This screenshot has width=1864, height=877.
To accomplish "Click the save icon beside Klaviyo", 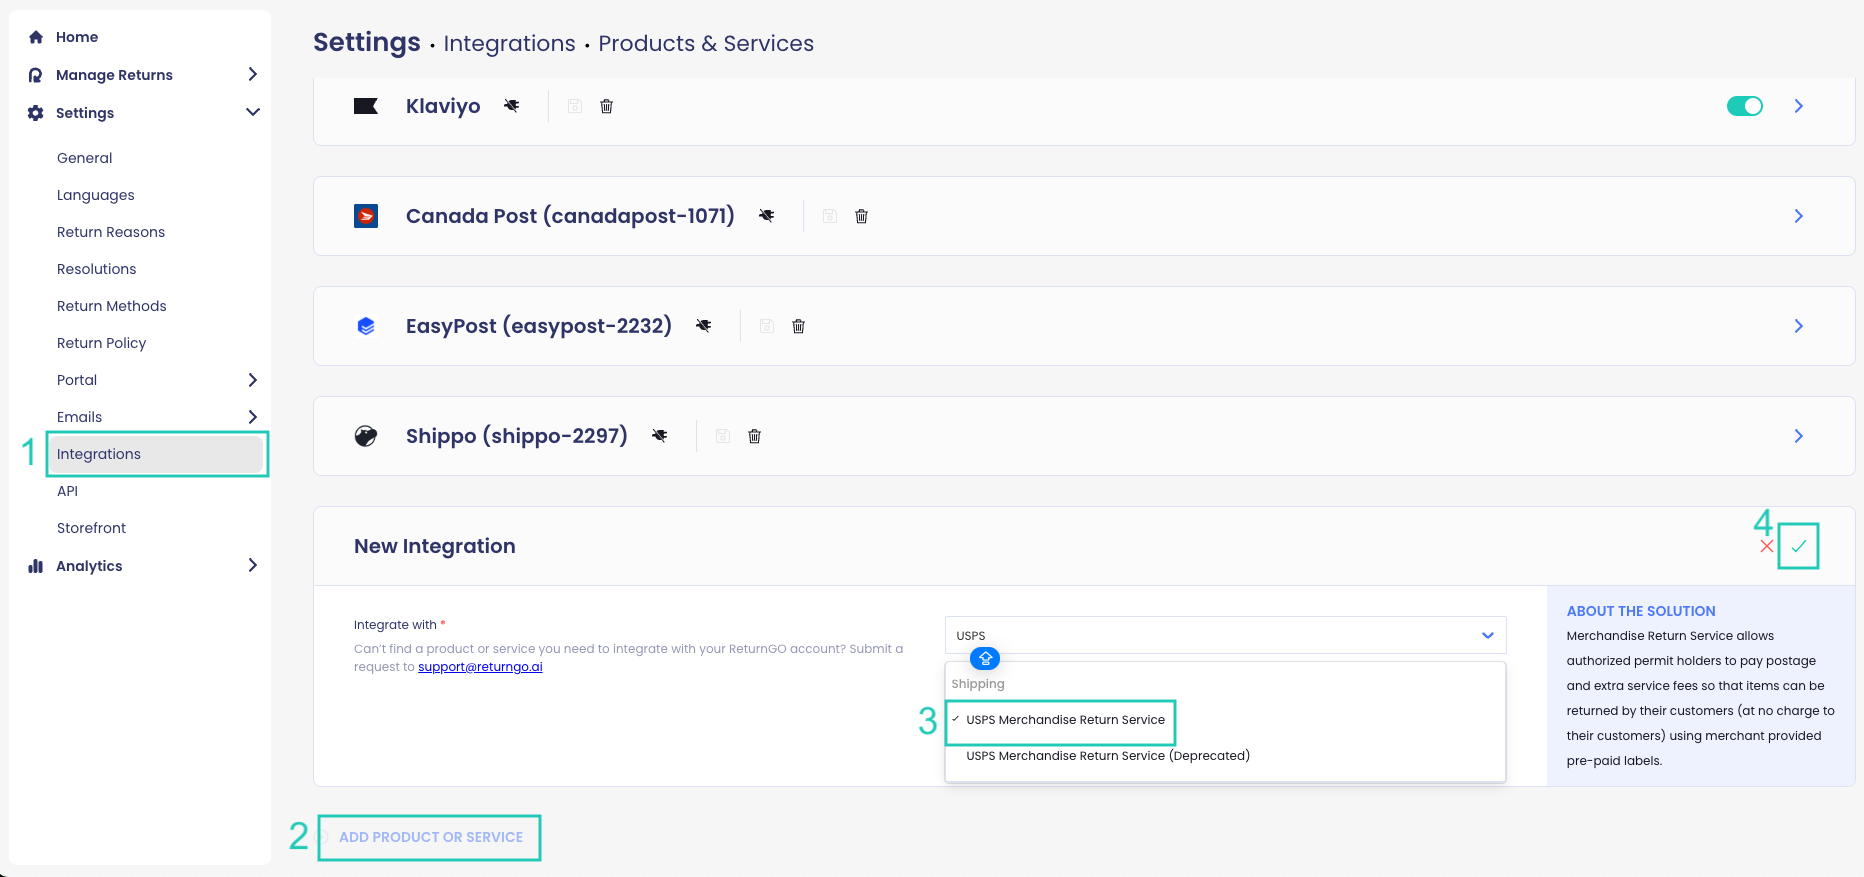I will [575, 106].
